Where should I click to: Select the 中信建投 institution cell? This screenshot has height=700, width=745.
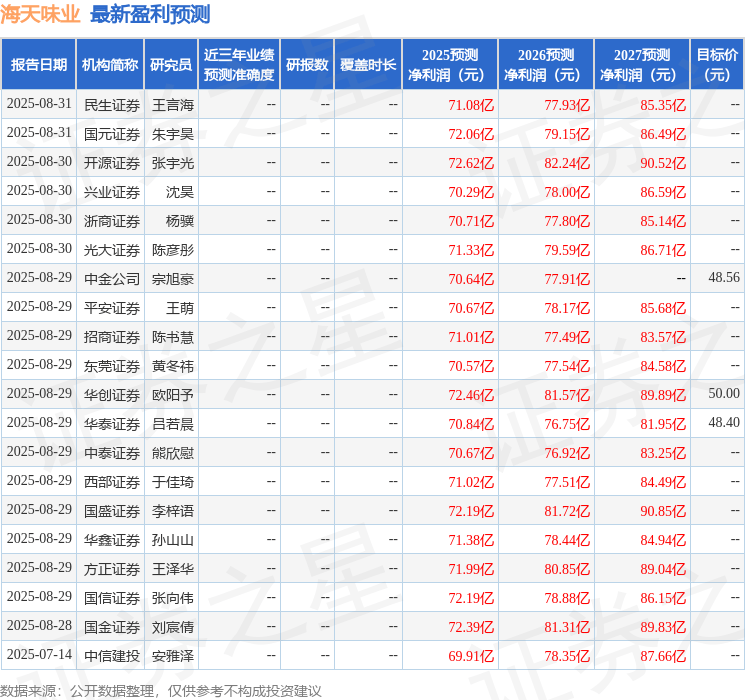coord(111,656)
